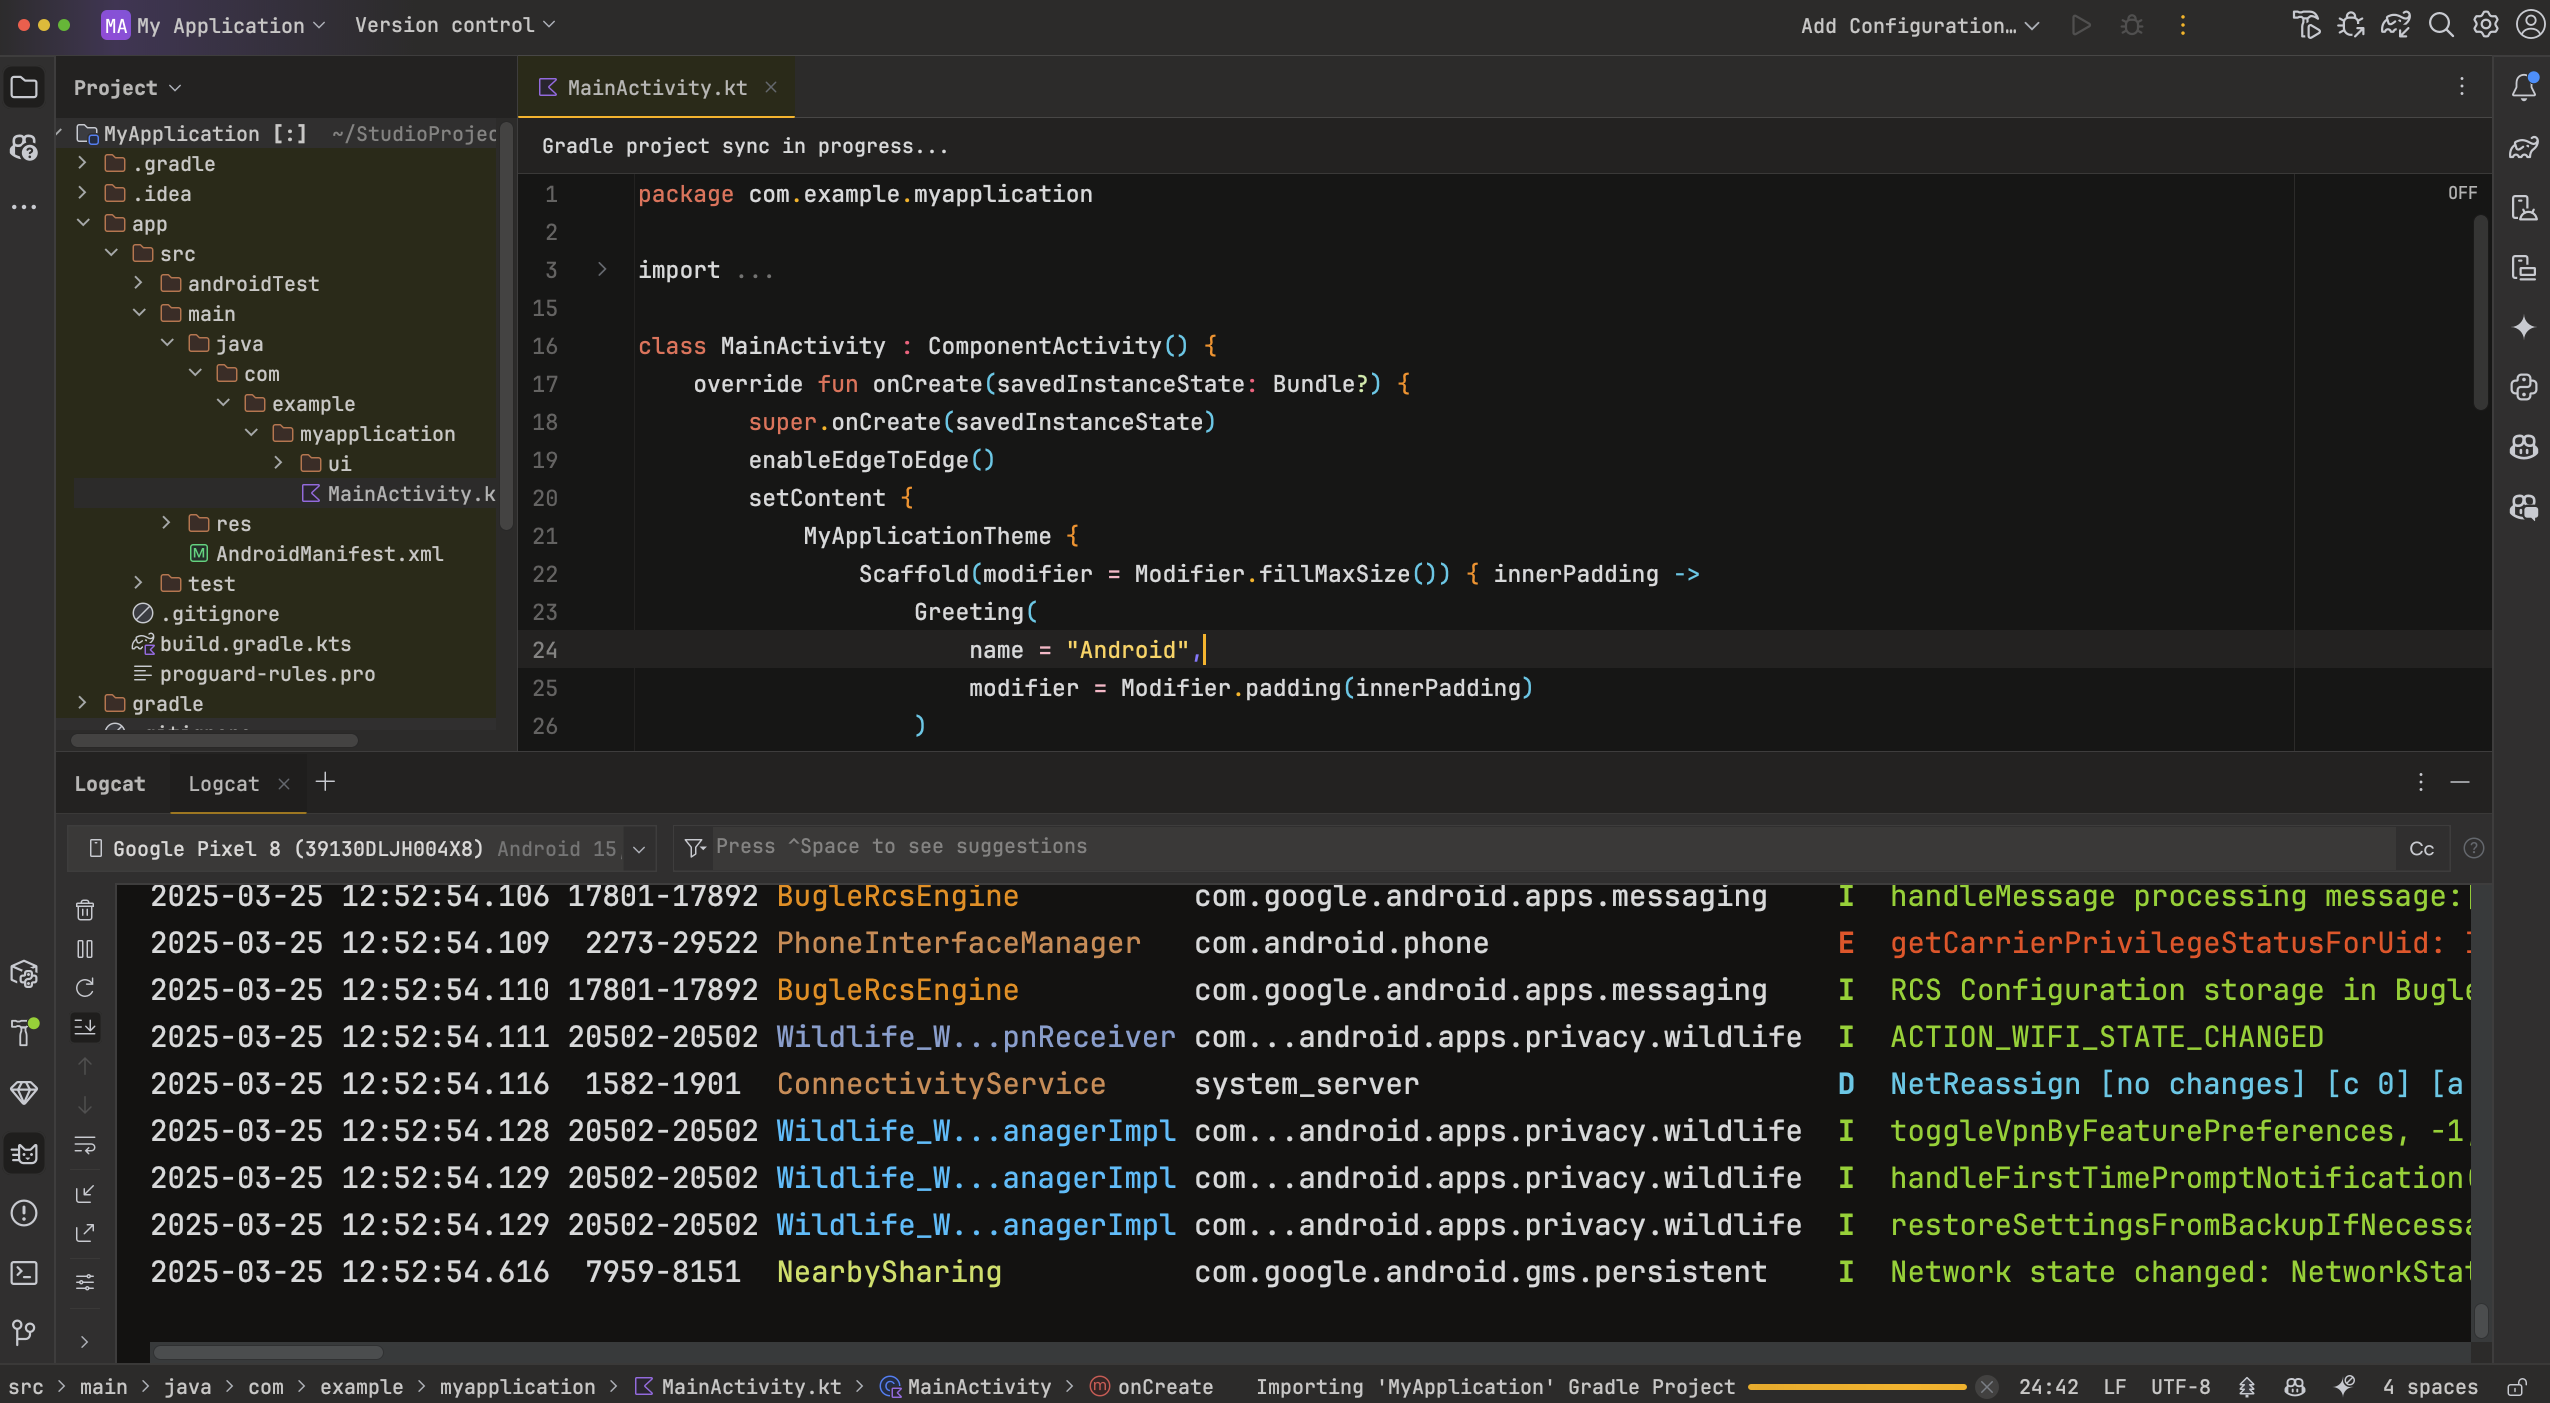Expand the res folder in project tree
This screenshot has width=2550, height=1403.
167,523
